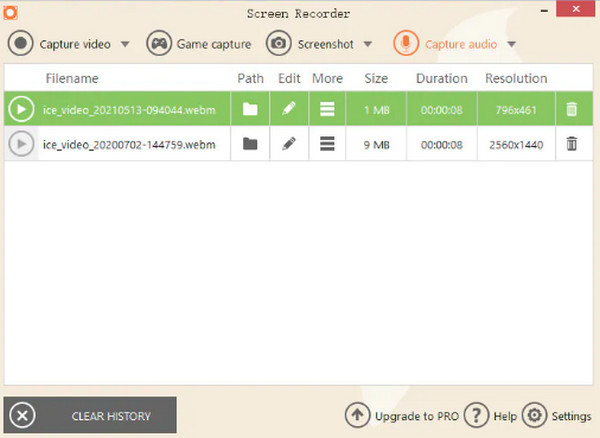Click the Capture audio text label
Image resolution: width=600 pixels, height=438 pixels.
click(x=461, y=44)
